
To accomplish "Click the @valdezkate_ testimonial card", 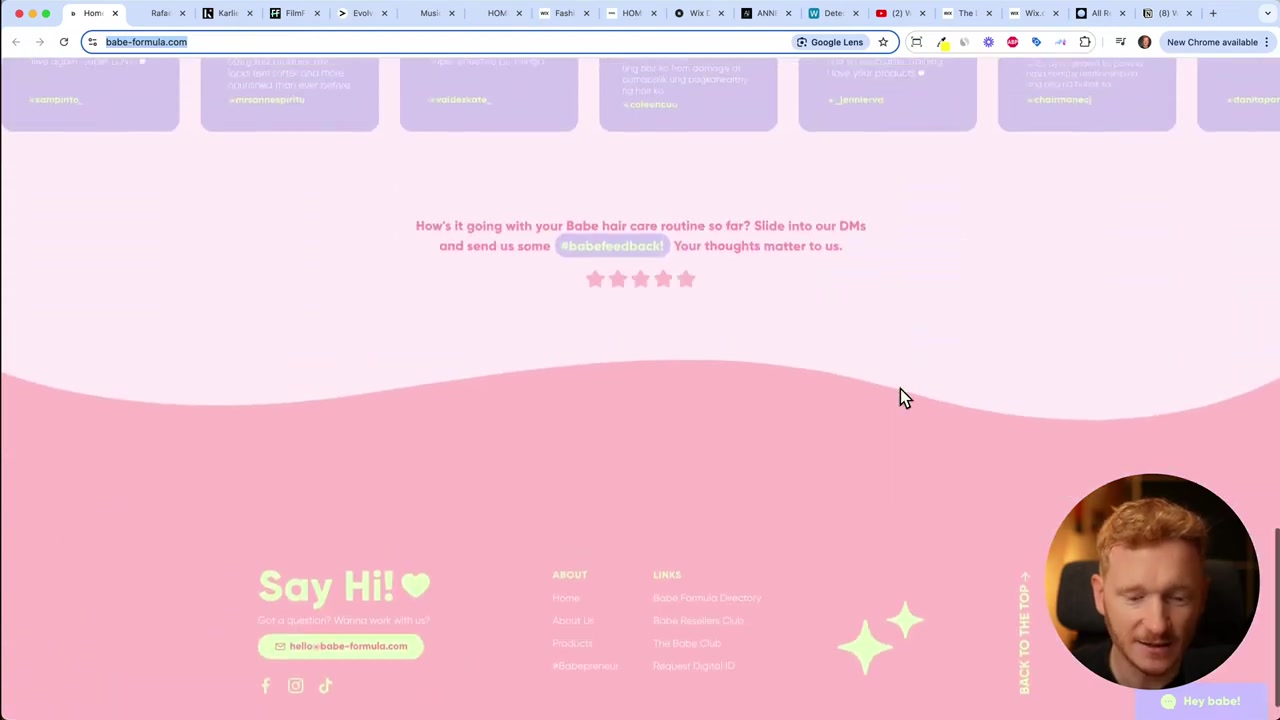I will coord(489,95).
